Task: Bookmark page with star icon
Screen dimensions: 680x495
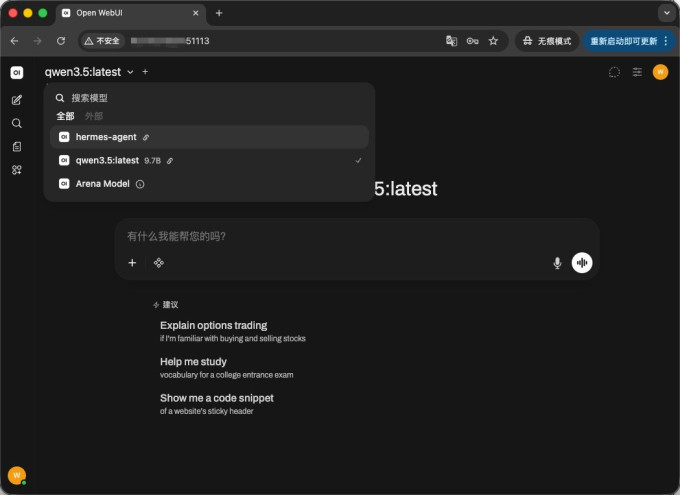Action: tap(493, 41)
